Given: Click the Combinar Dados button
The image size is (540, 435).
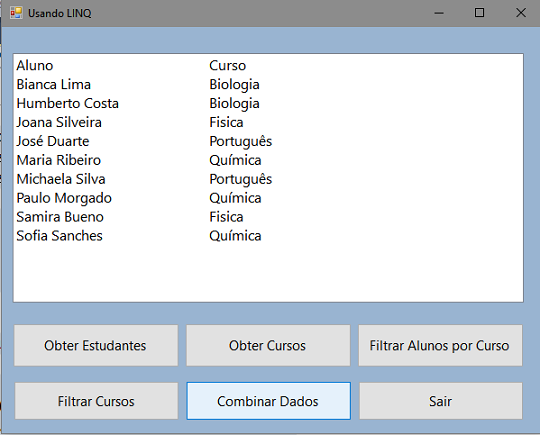Looking at the screenshot, I should 268,401.
